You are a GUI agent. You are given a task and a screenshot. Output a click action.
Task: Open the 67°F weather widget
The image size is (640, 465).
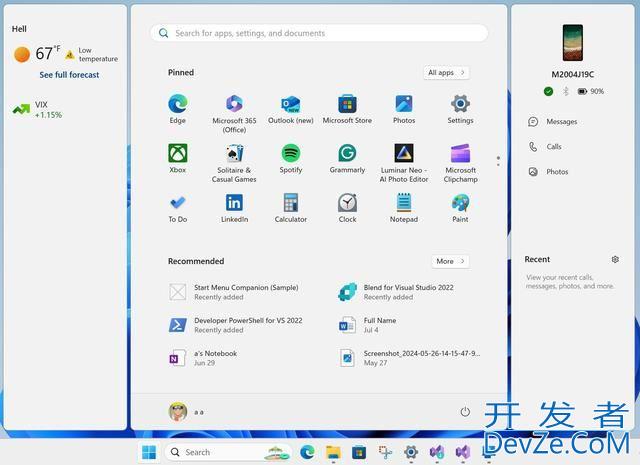[37, 53]
